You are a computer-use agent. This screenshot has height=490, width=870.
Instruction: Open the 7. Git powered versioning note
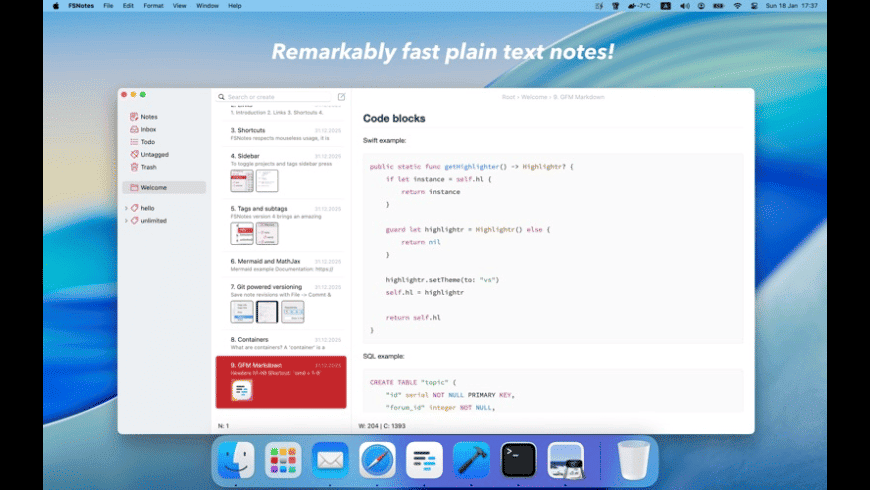click(281, 302)
